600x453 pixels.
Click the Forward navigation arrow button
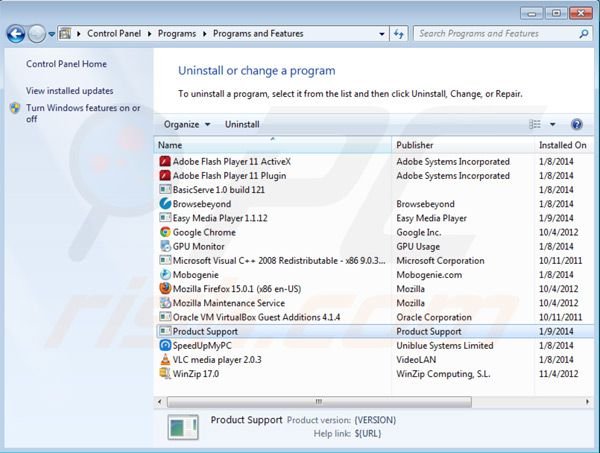37,34
